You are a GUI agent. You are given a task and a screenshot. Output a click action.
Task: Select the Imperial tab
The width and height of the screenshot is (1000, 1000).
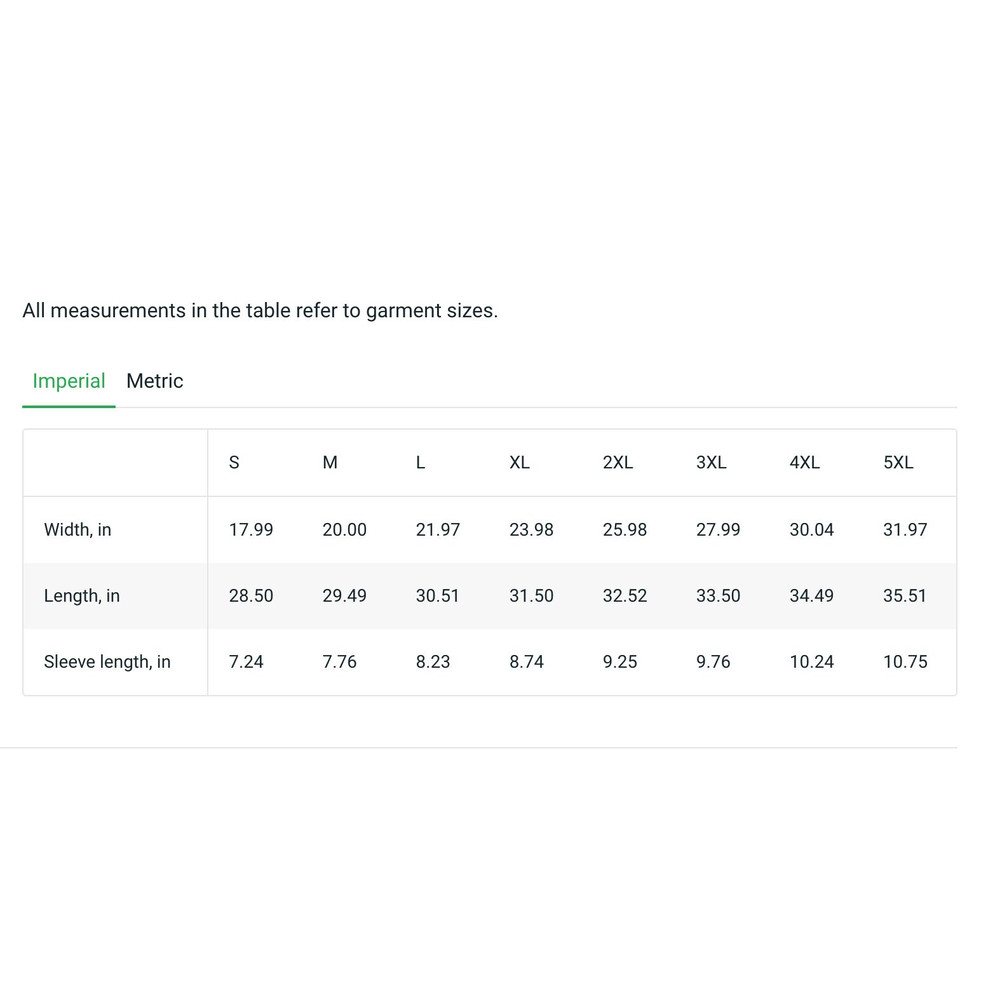(69, 381)
